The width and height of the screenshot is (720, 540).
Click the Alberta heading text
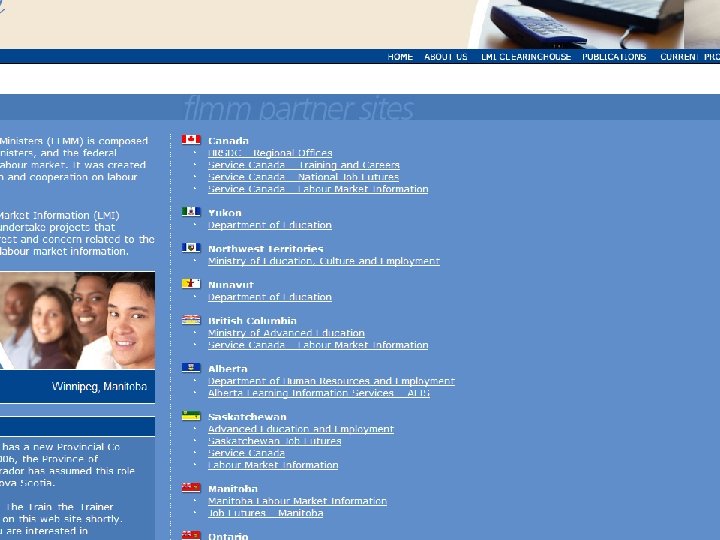point(228,369)
